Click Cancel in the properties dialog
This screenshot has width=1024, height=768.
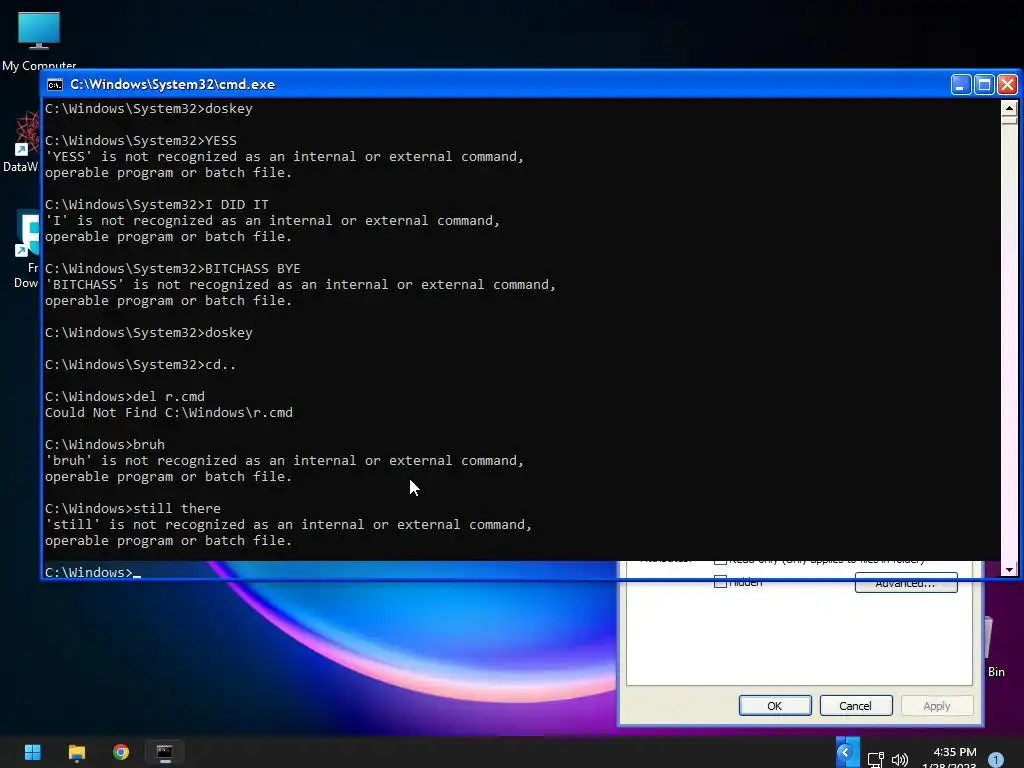point(856,706)
